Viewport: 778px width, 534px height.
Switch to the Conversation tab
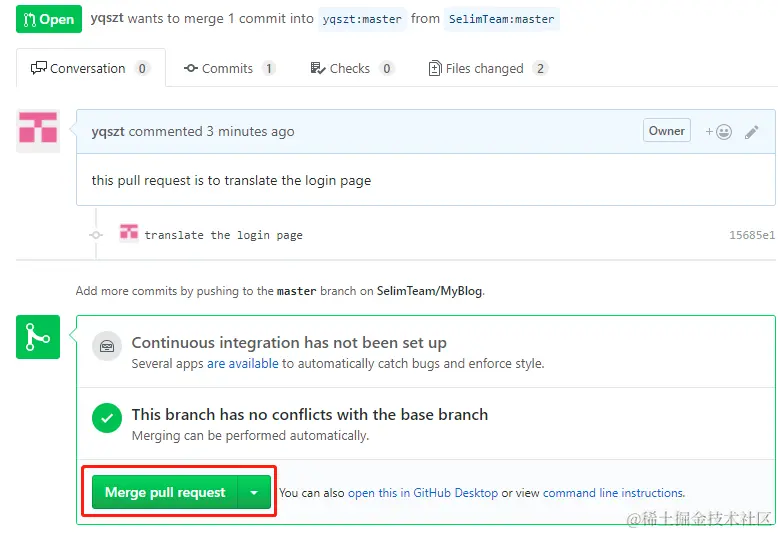[x=91, y=68]
